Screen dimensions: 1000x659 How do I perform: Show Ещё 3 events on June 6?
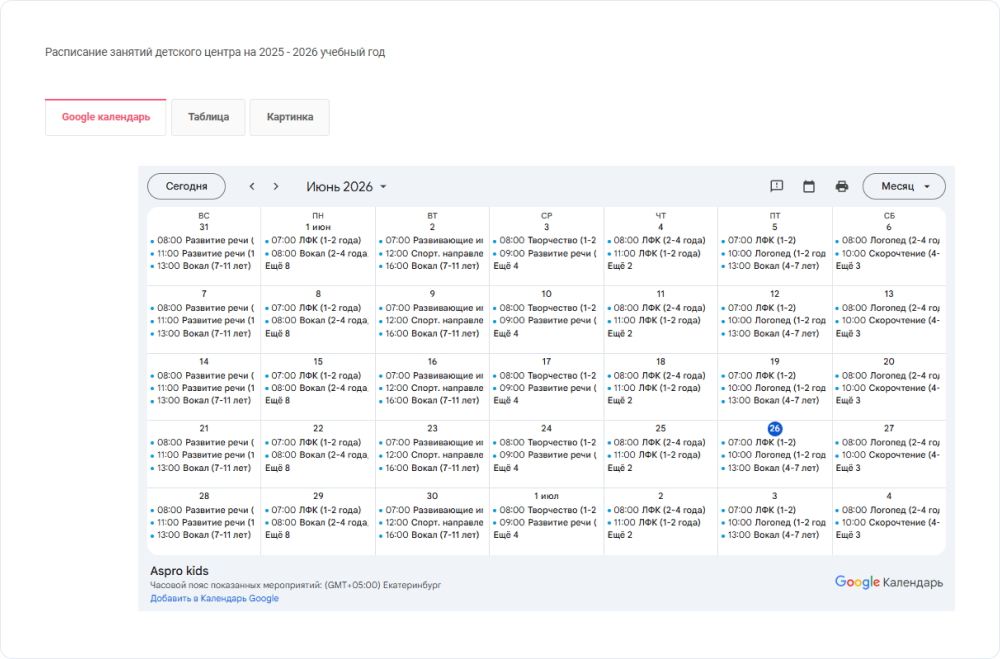(x=848, y=266)
